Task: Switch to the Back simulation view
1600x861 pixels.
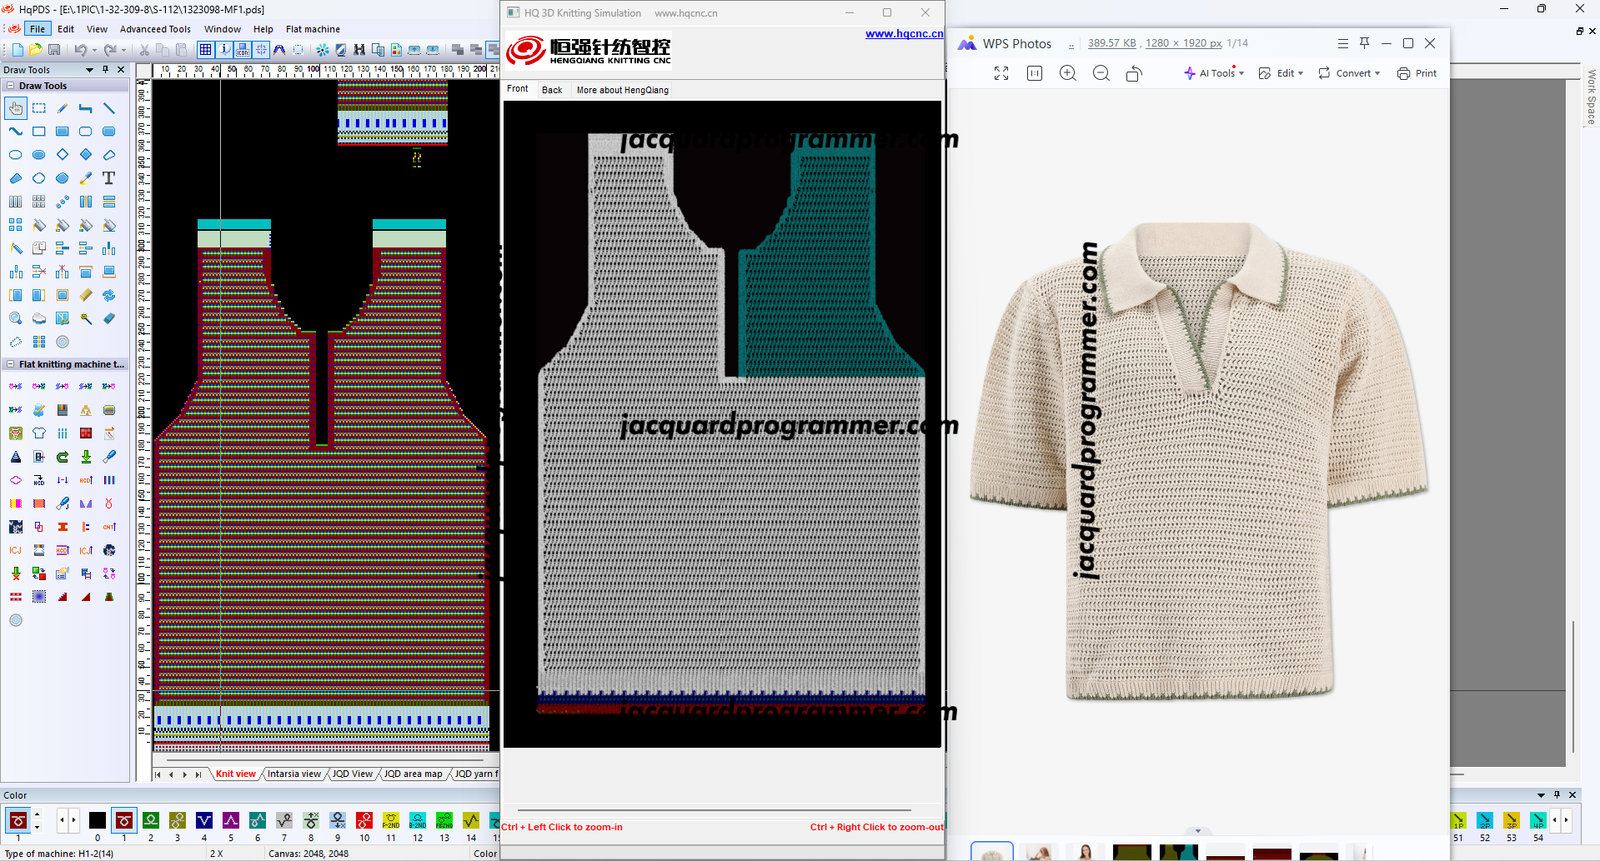Action: (552, 90)
